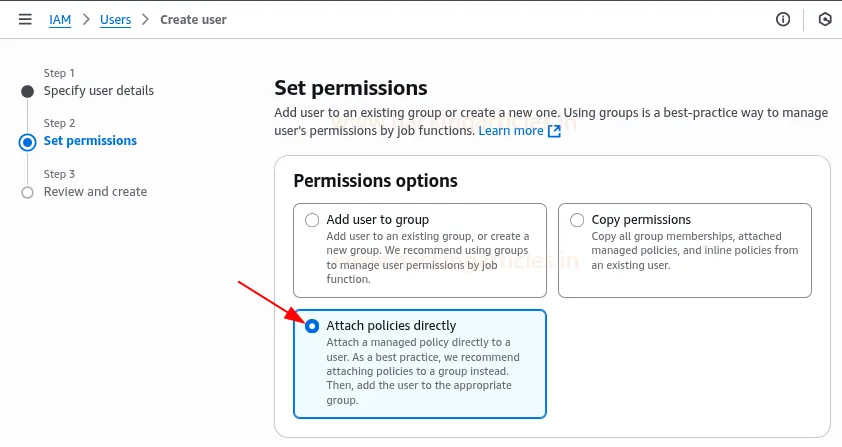Go to IAM in the breadcrumb
This screenshot has height=447, width=842.
(59, 19)
